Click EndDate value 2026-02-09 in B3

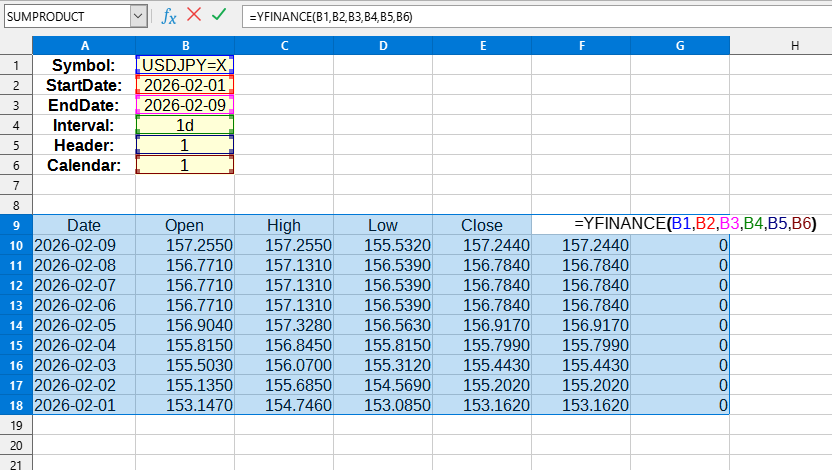point(185,105)
